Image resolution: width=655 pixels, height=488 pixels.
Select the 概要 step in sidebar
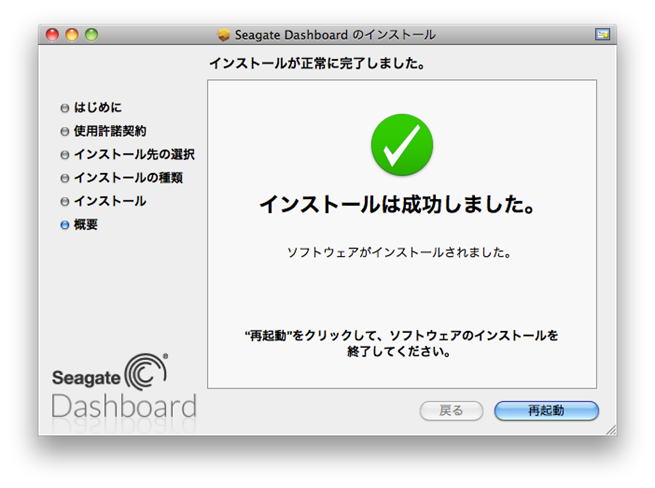[86, 224]
